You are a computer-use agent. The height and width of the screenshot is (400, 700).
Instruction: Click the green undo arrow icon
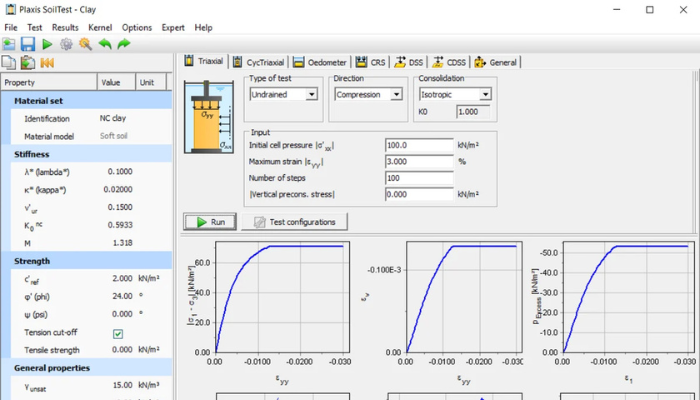104,44
